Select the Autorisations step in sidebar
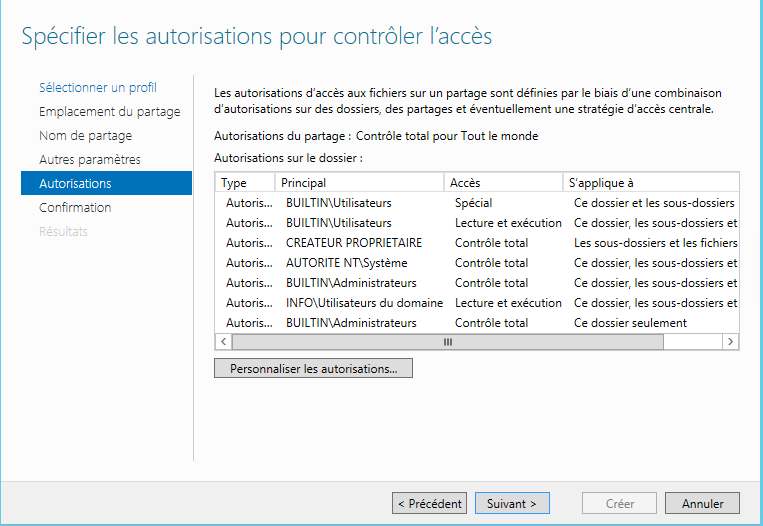 [x=106, y=183]
